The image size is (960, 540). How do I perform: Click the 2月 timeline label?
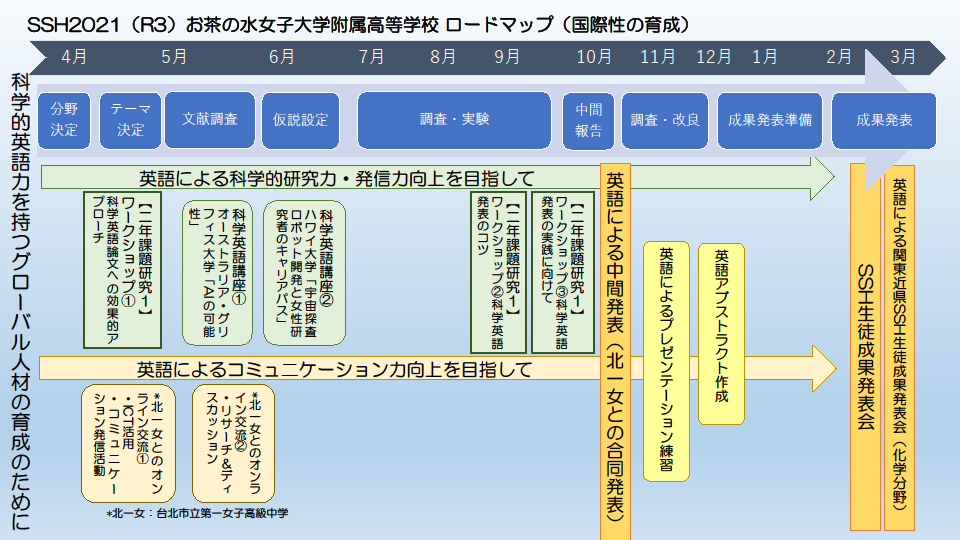pos(839,57)
